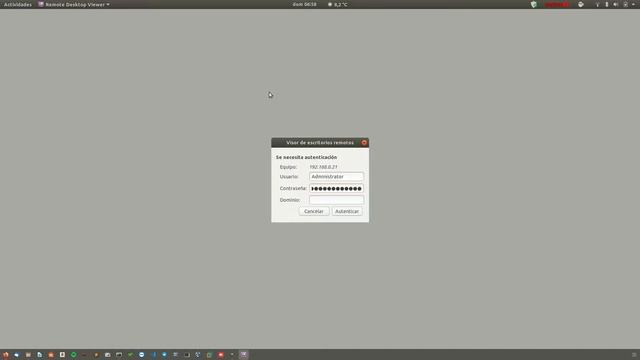The height and width of the screenshot is (360, 640).
Task: Open the green checkmark dock icon
Action: 130,355
